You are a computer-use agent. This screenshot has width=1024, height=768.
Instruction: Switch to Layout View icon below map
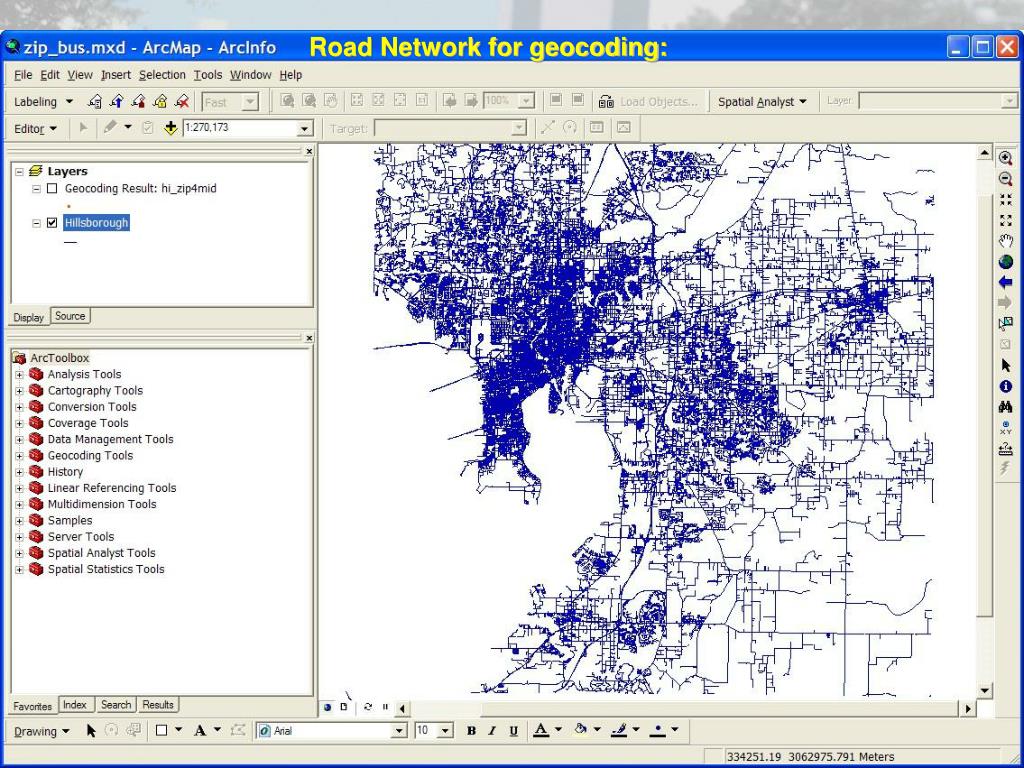tap(344, 707)
